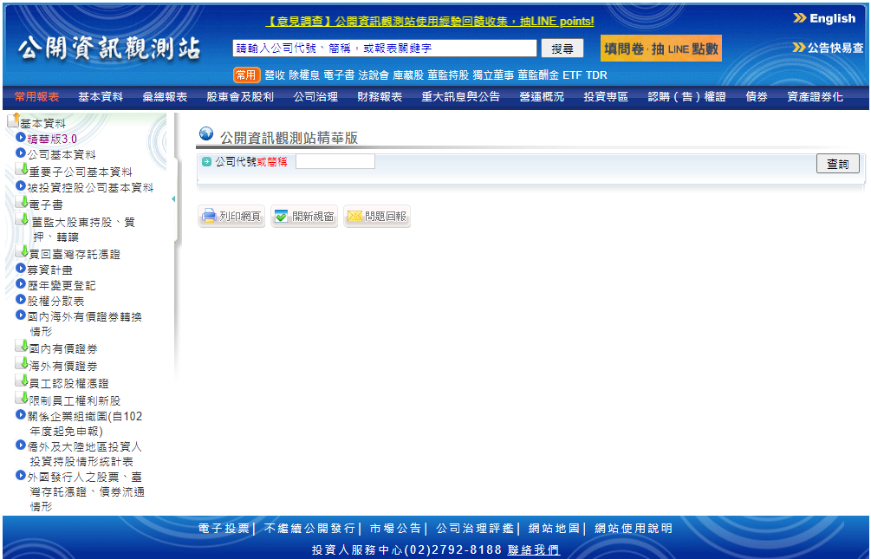Open the 認購(售)權證 menu
Screen dimensions: 871x559
tap(687, 97)
